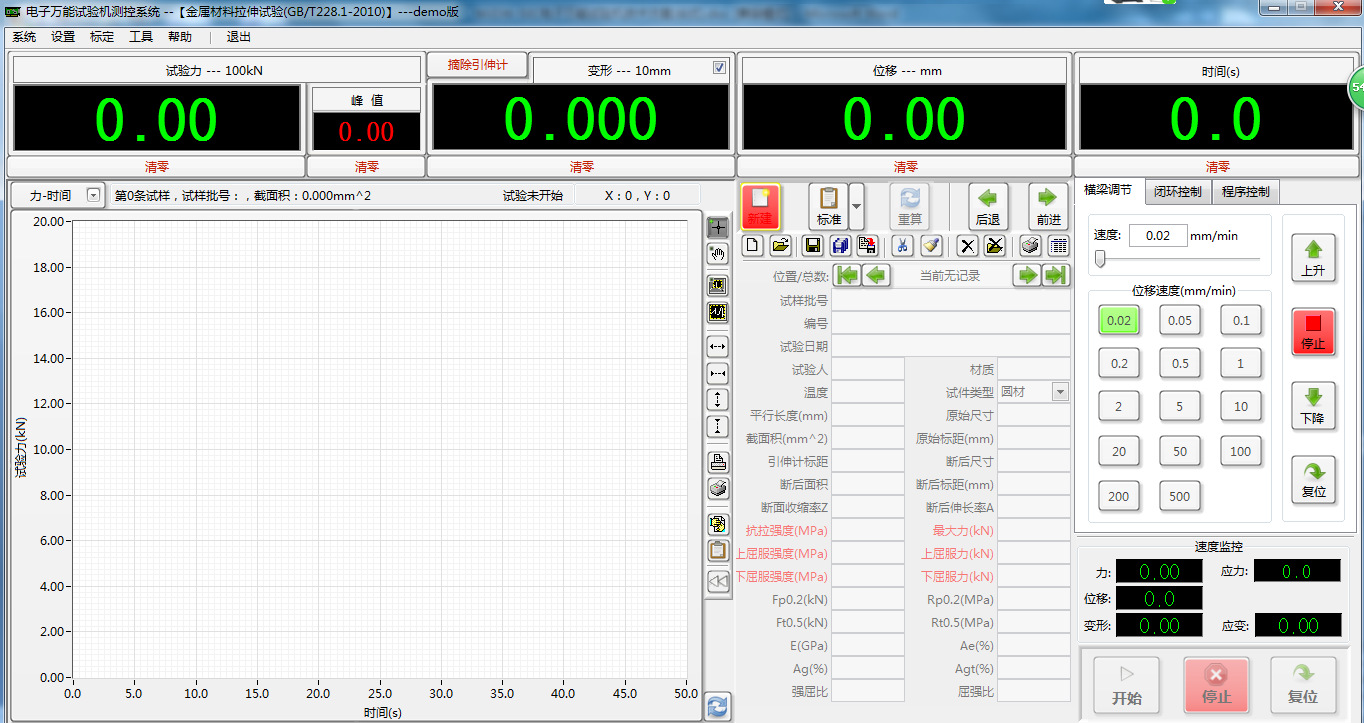This screenshot has height=723, width=1364.
Task: Click the refresh icon below chart tools
Action: [x=717, y=706]
